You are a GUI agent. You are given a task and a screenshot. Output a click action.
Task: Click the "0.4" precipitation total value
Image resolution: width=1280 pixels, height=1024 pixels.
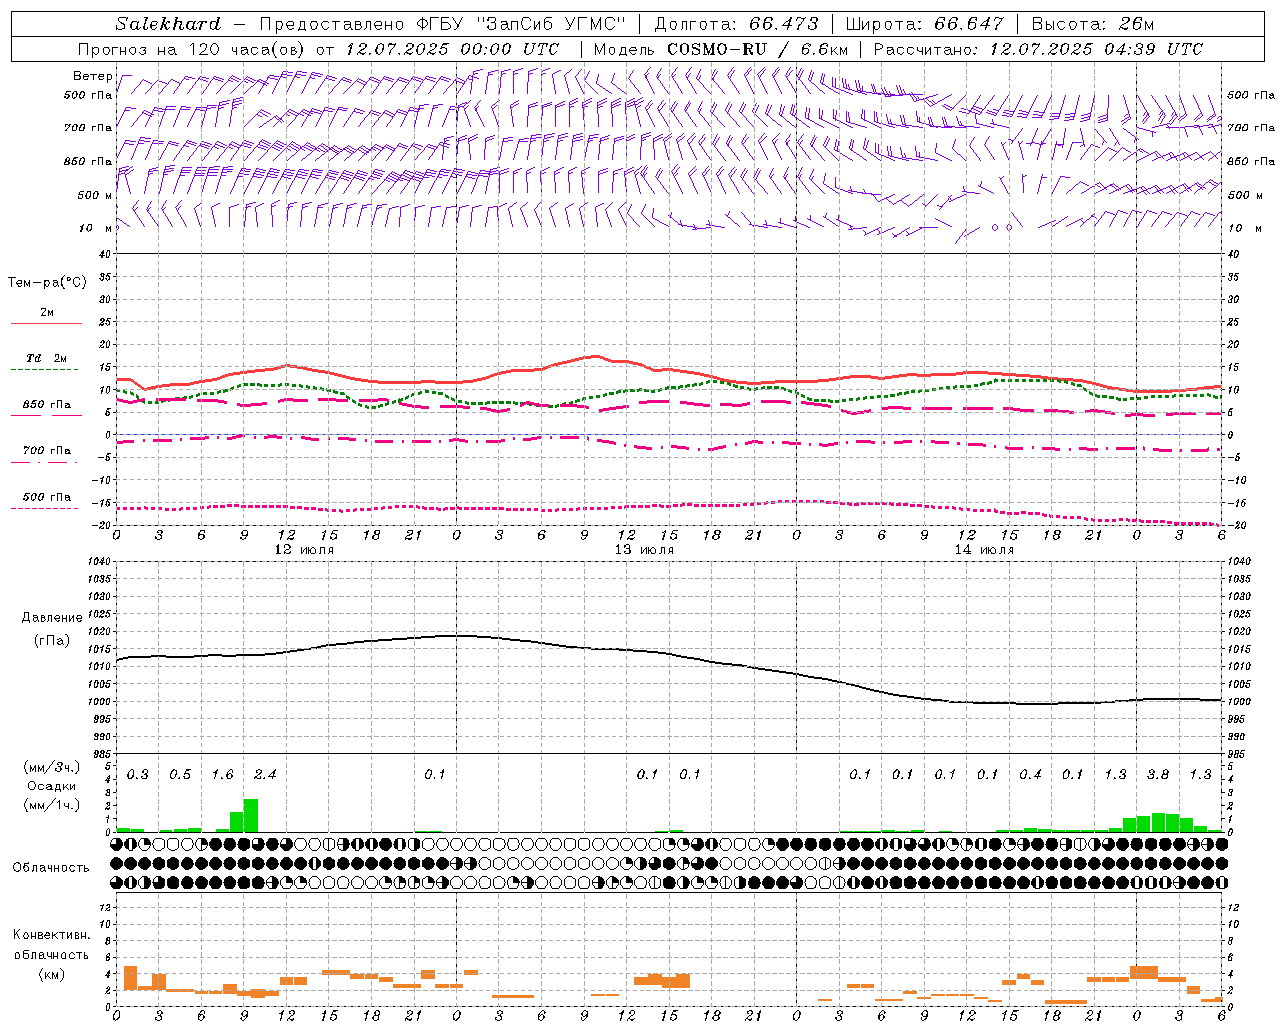(x=1030, y=775)
